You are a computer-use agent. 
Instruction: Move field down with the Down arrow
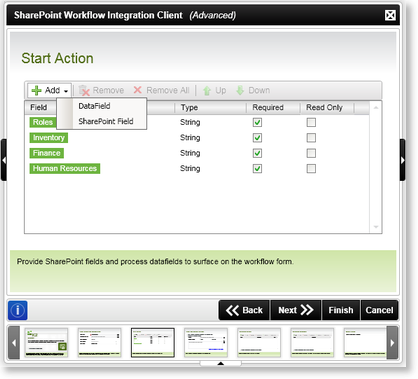pos(253,90)
